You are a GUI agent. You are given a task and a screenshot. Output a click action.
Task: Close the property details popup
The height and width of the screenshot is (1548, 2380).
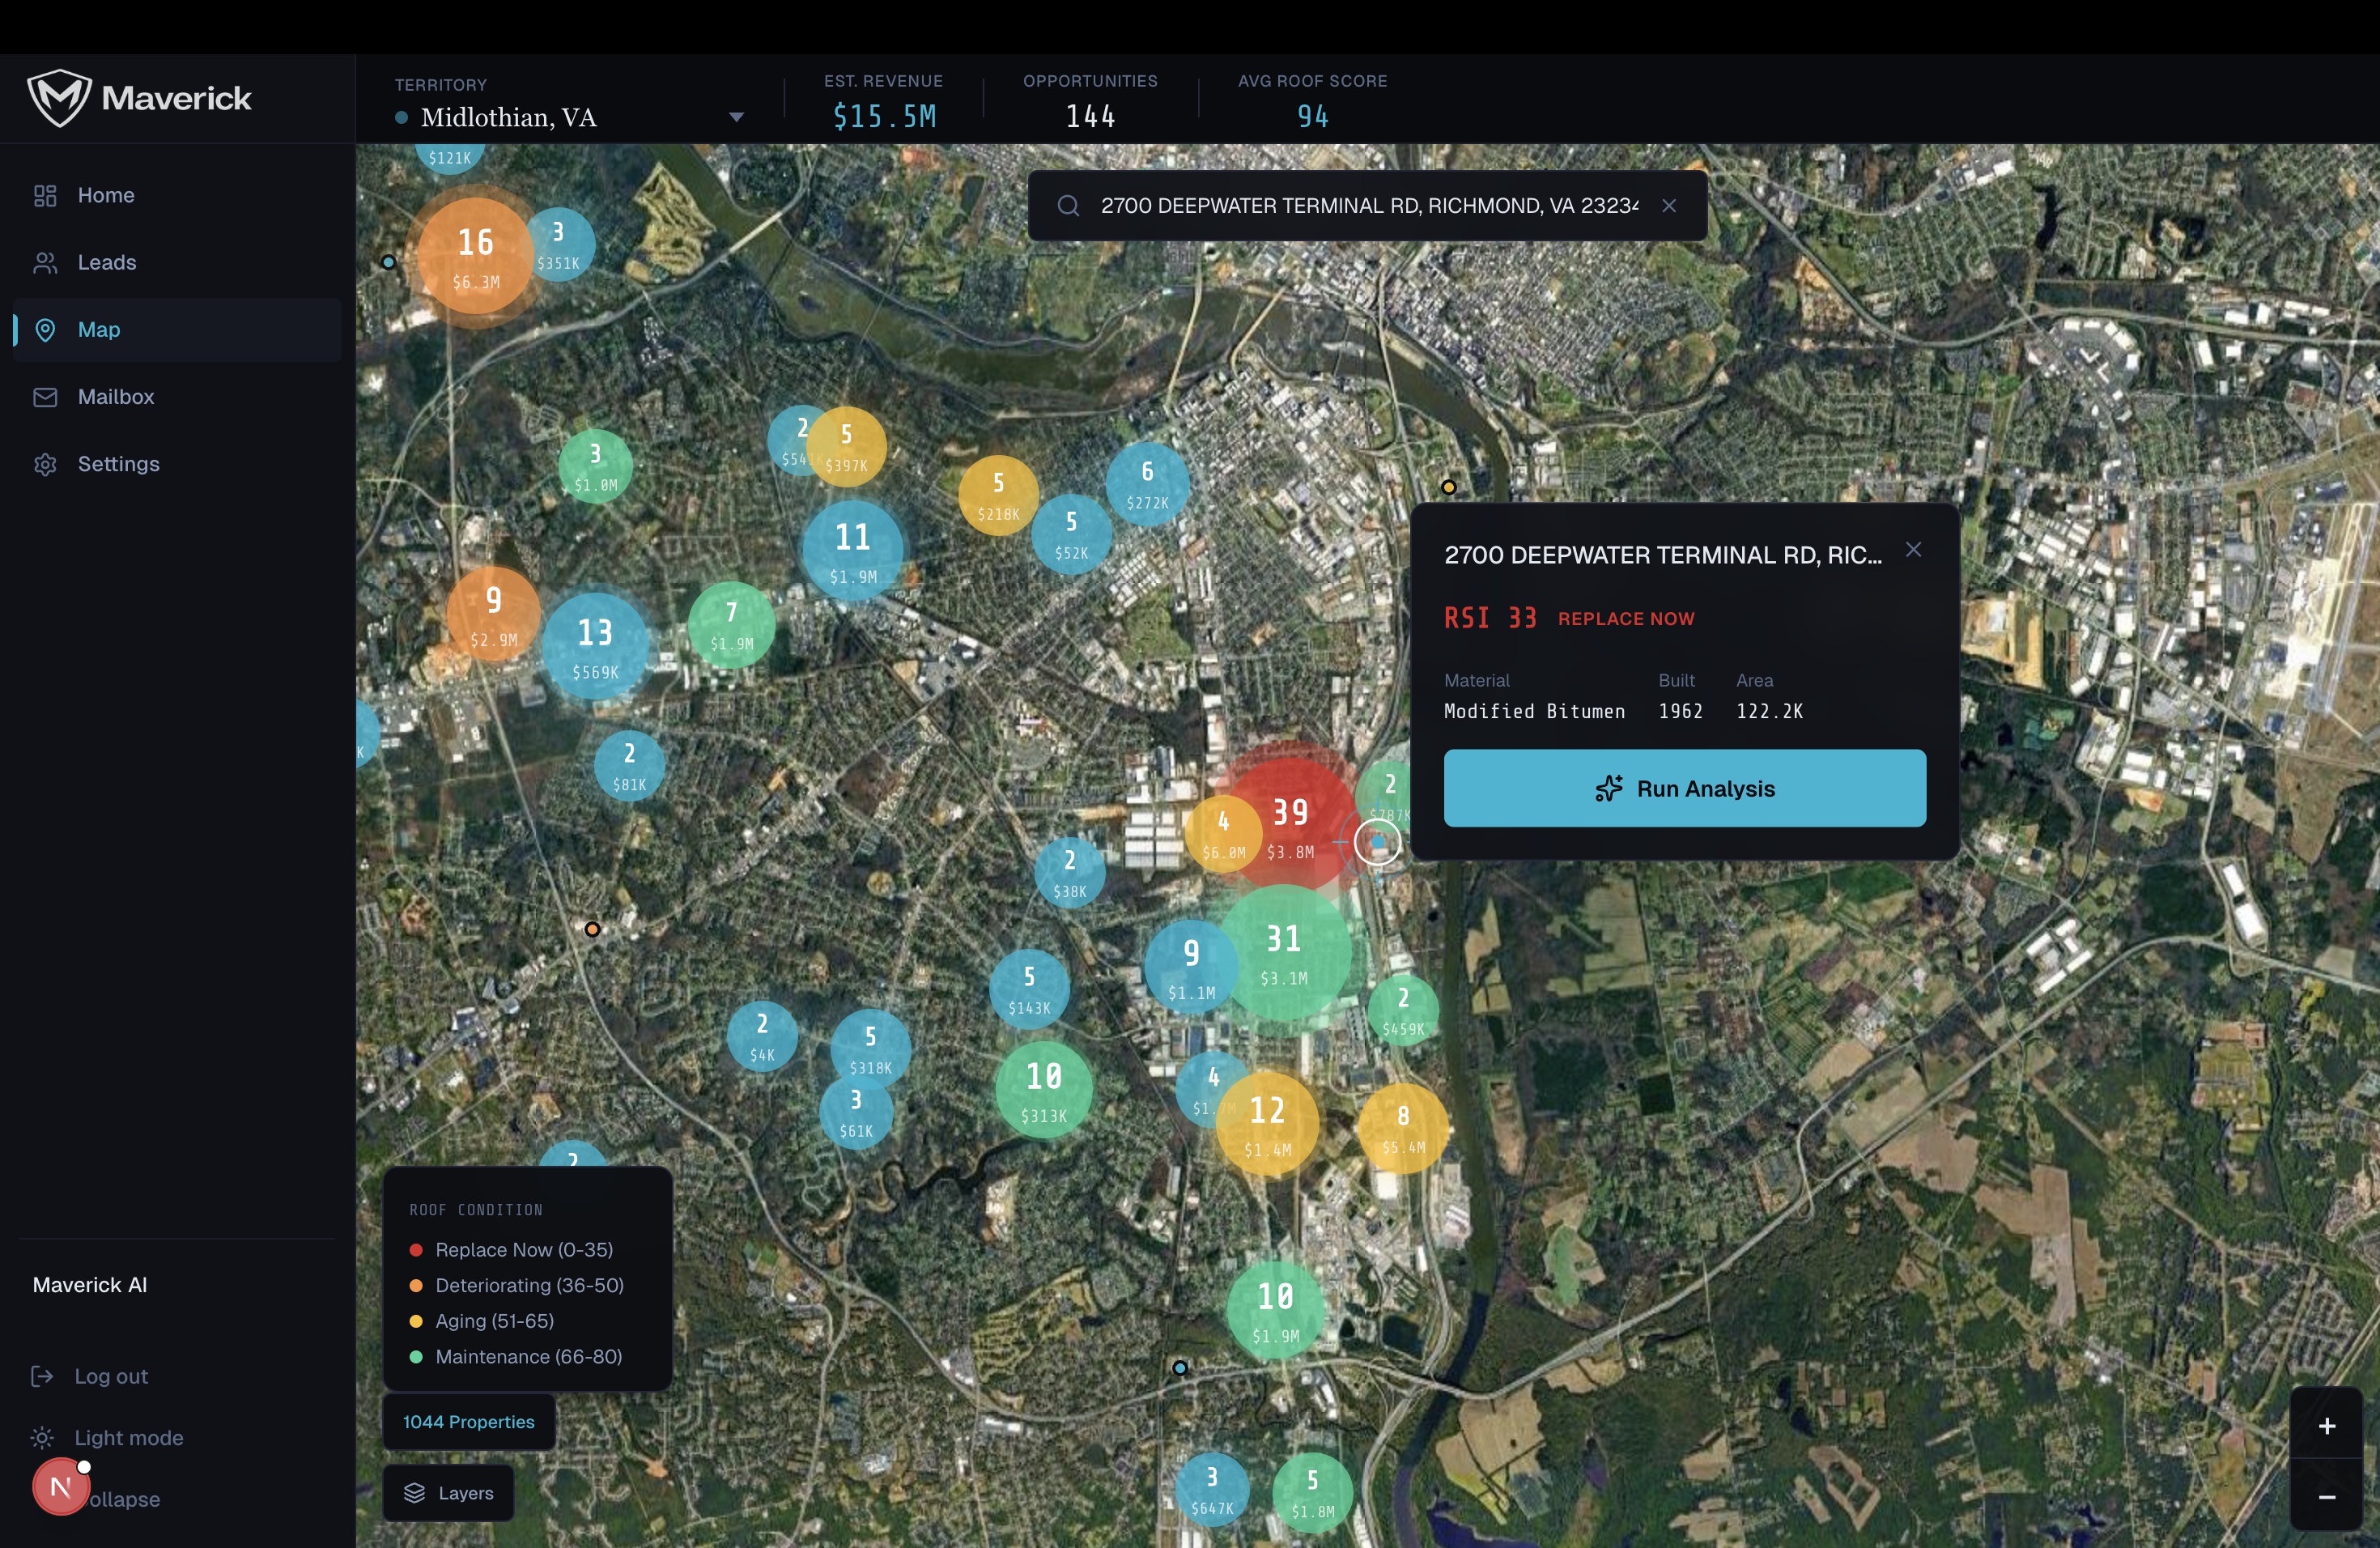(1913, 550)
